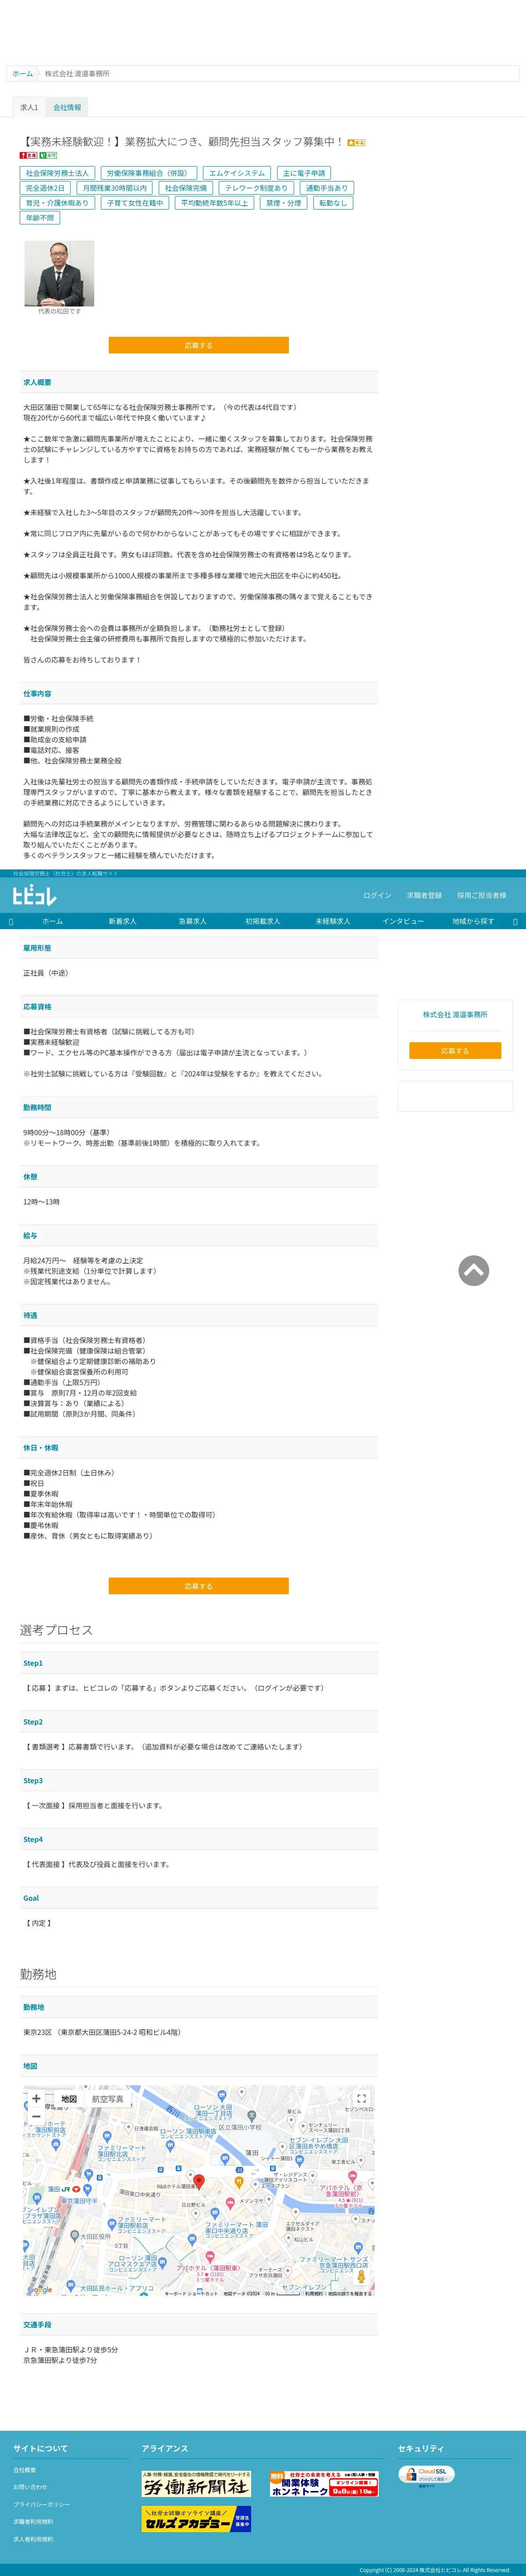
Task: Switch the map to 航空写真 view
Action: [x=108, y=2099]
